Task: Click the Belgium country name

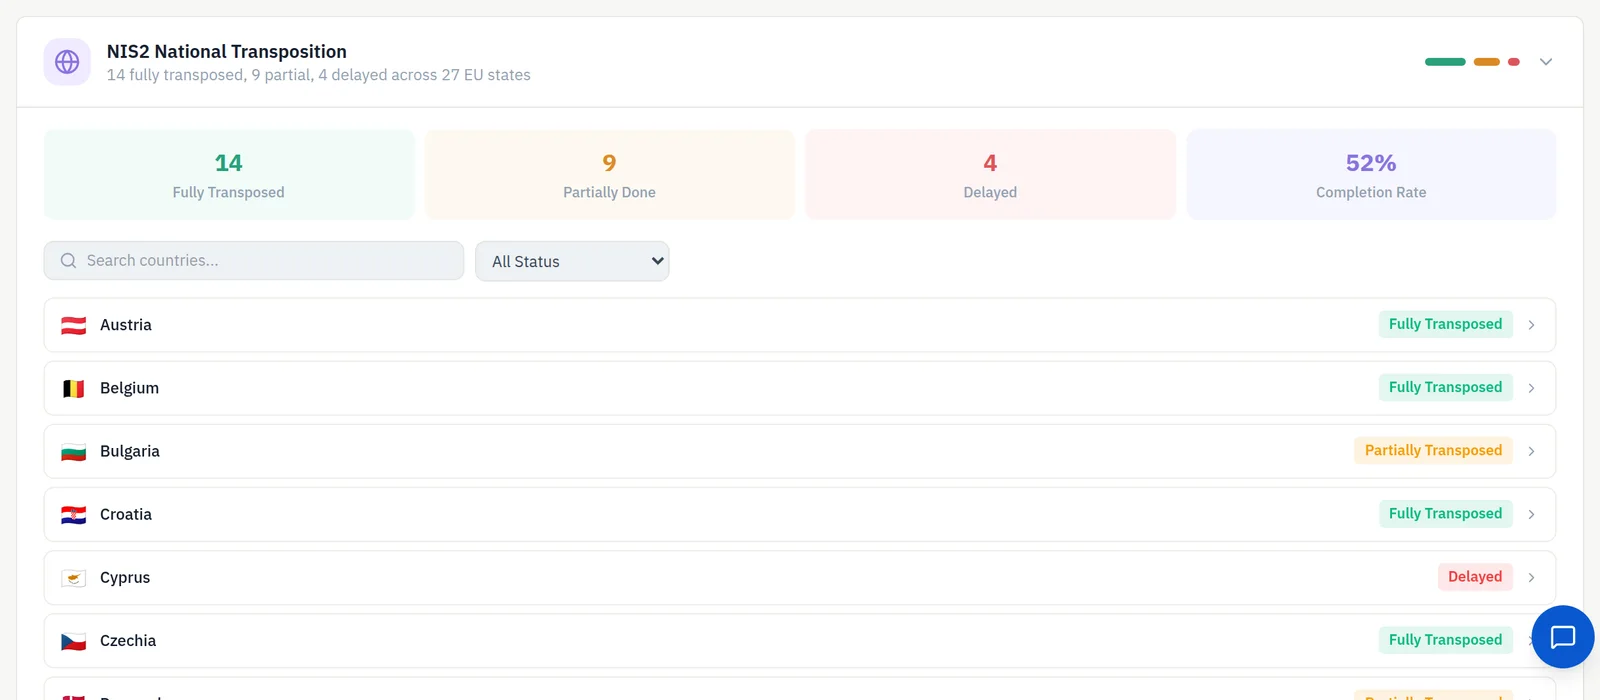Action: [x=129, y=388]
